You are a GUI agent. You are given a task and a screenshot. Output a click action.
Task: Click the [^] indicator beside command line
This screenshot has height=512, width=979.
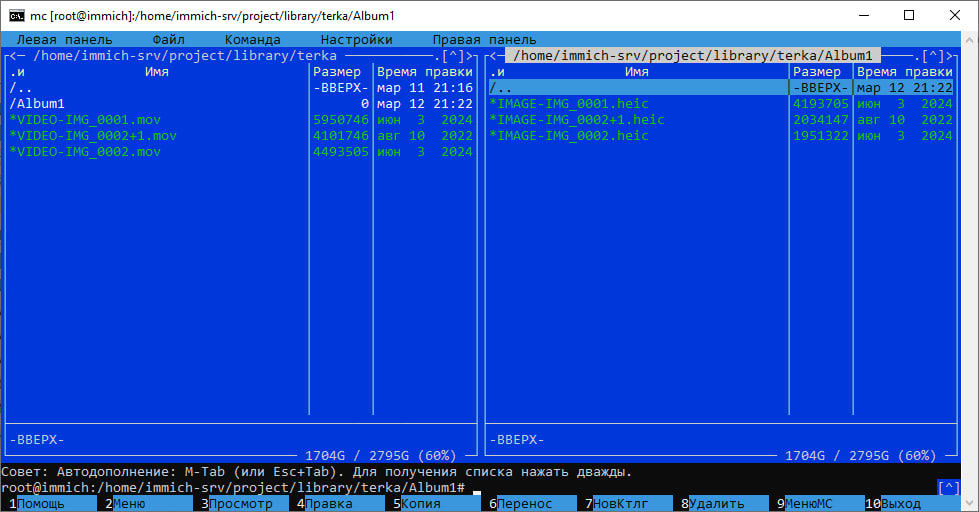pos(949,488)
